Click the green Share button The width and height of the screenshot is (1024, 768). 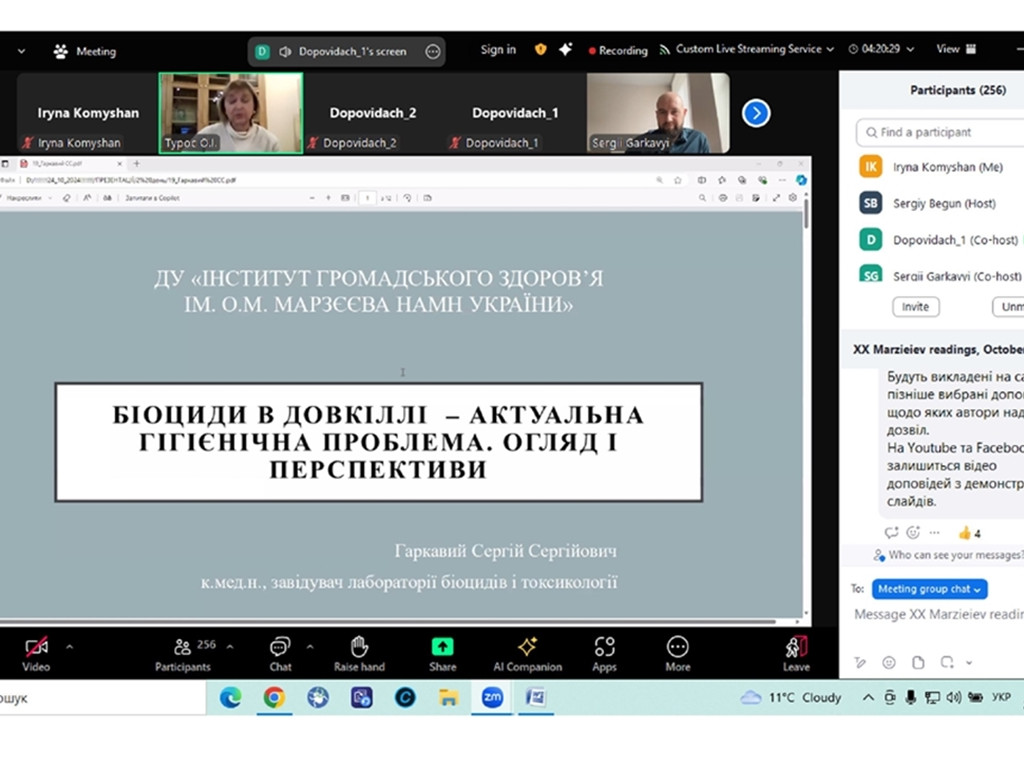443,654
